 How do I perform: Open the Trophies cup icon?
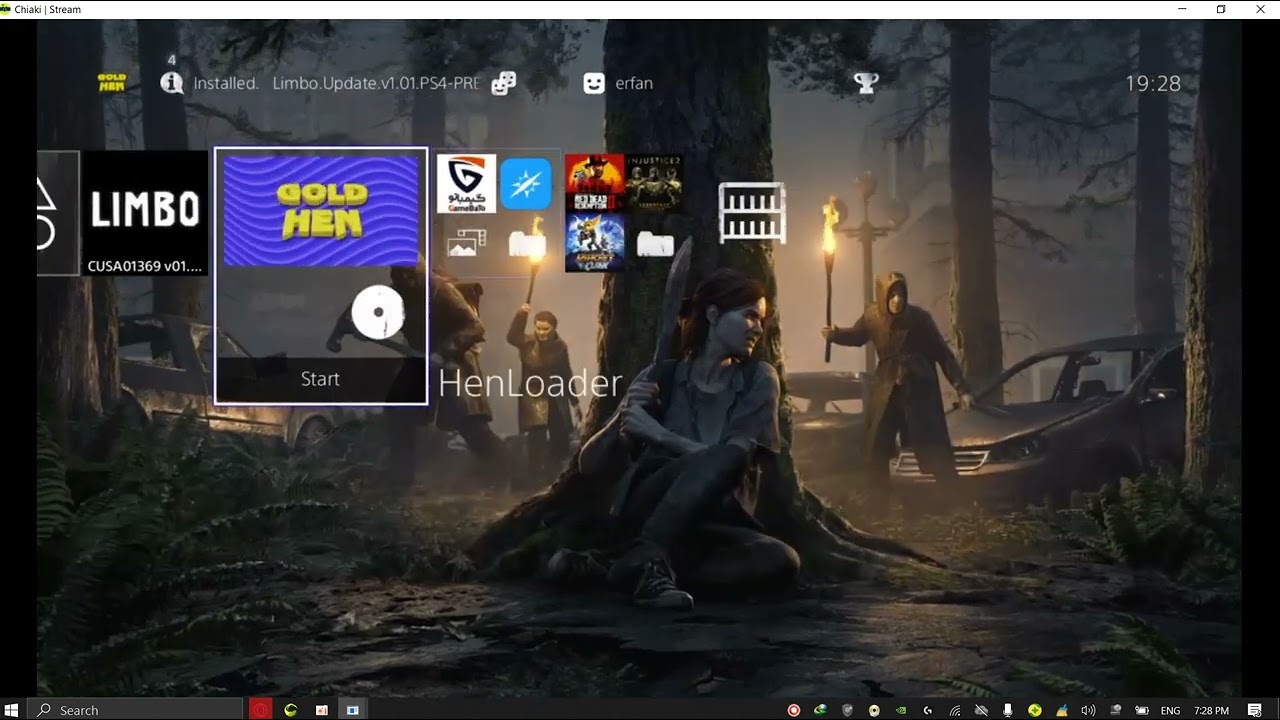[866, 83]
